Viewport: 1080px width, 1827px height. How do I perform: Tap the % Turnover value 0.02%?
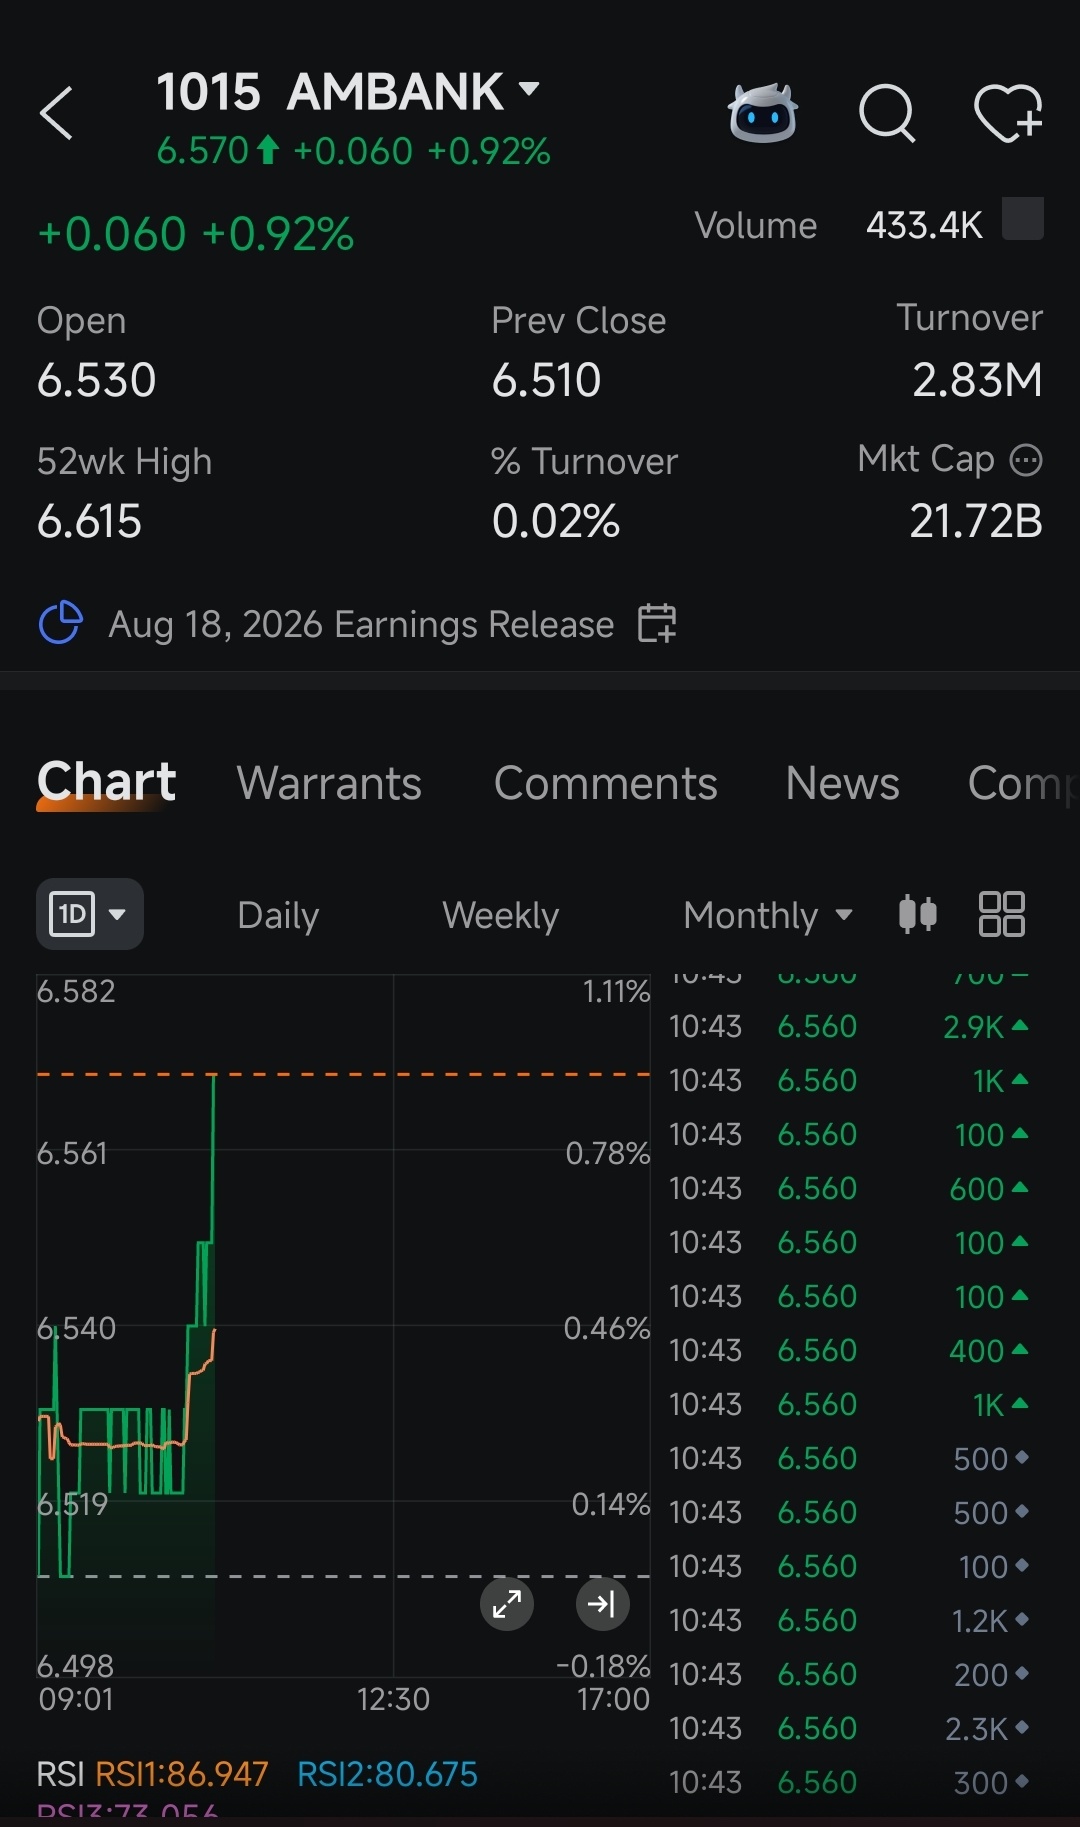(x=556, y=521)
